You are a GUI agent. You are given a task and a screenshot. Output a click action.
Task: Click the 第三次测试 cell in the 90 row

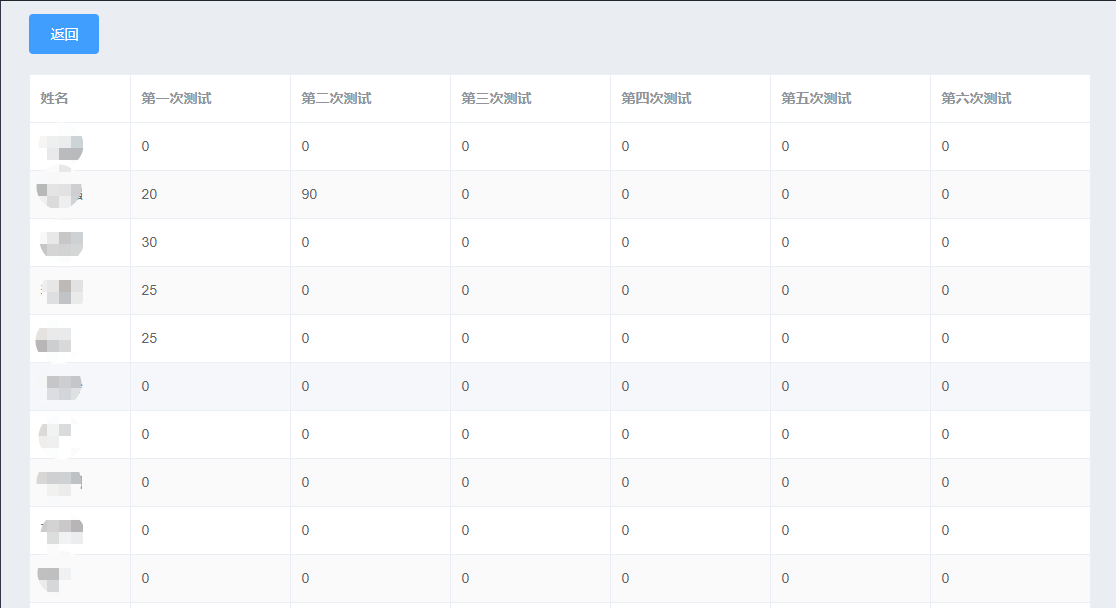coord(530,194)
